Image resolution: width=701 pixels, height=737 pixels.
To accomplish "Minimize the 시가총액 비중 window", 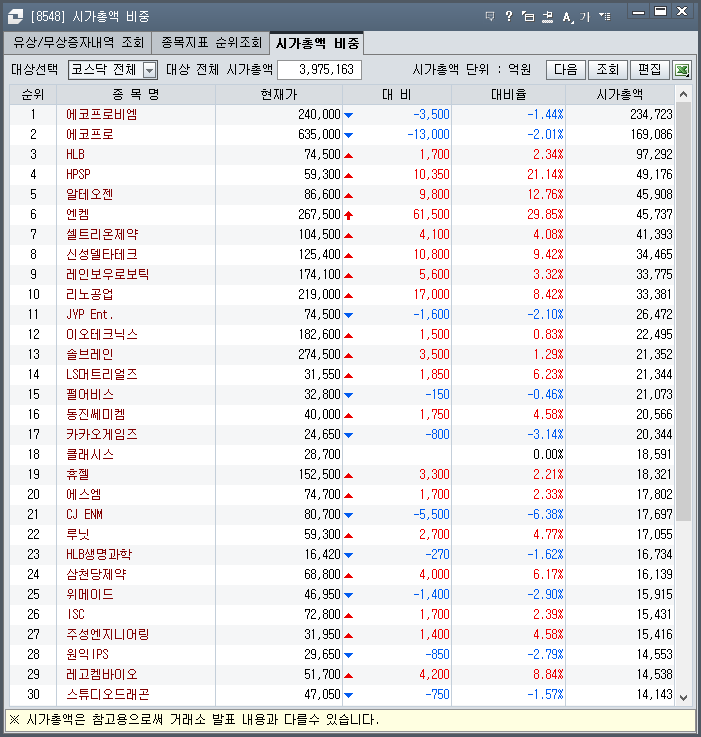I will [x=638, y=11].
